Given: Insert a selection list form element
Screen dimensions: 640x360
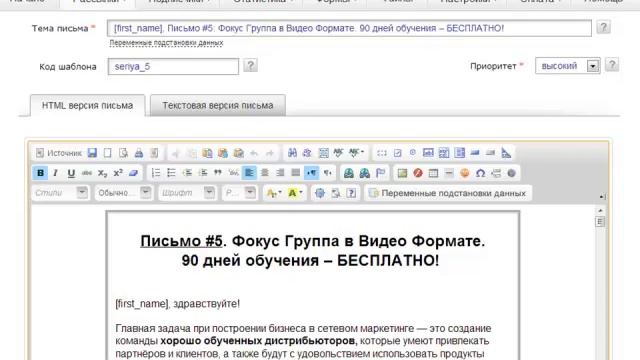Looking at the screenshot, I should tap(460, 153).
